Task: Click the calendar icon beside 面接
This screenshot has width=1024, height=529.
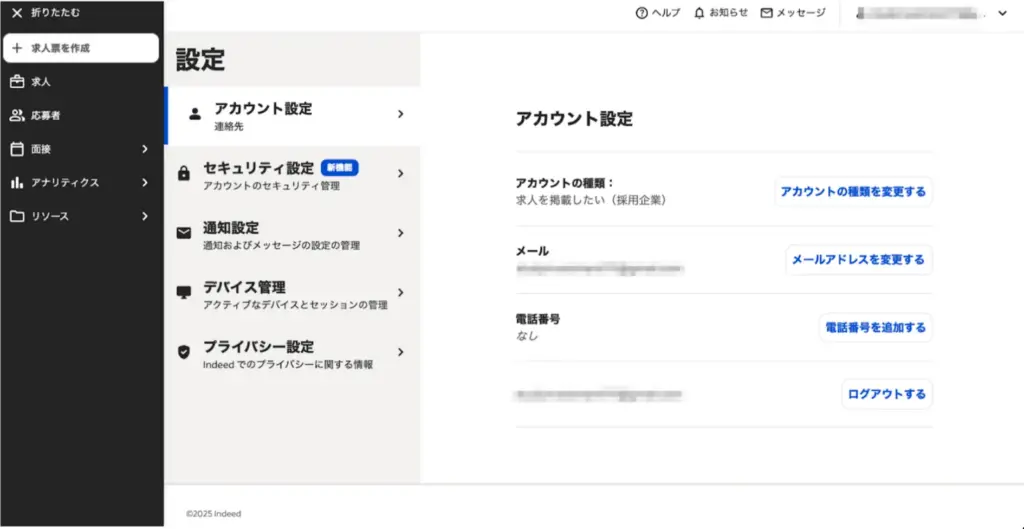Action: pyautogui.click(x=17, y=149)
